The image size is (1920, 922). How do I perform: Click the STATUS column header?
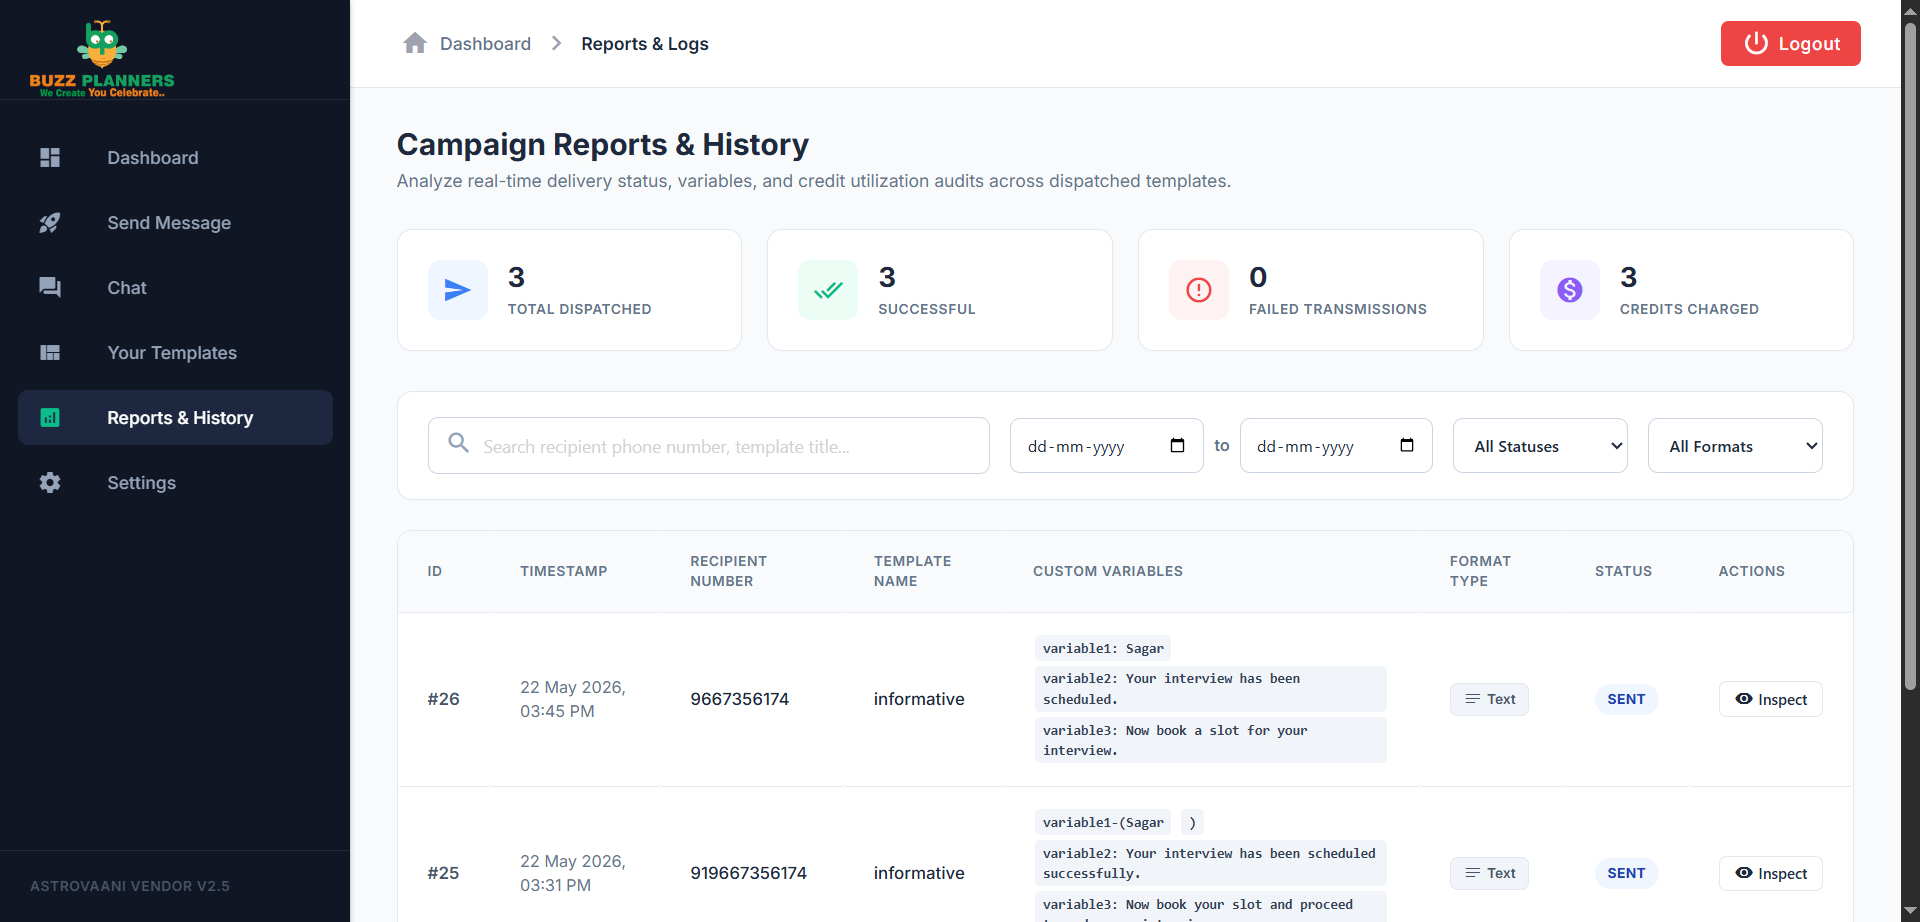[1623, 571]
